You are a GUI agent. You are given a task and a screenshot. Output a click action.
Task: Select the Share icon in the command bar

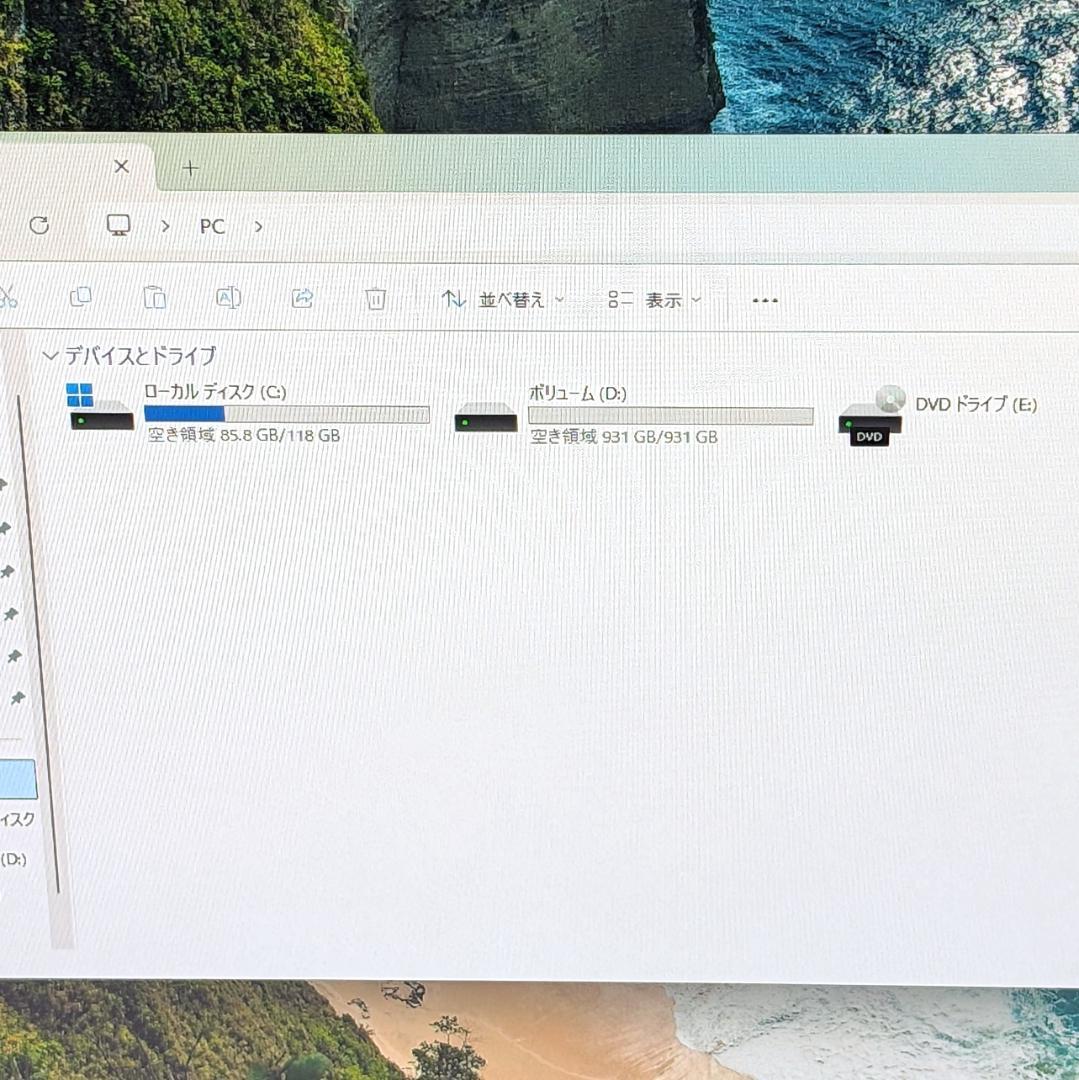[x=301, y=298]
